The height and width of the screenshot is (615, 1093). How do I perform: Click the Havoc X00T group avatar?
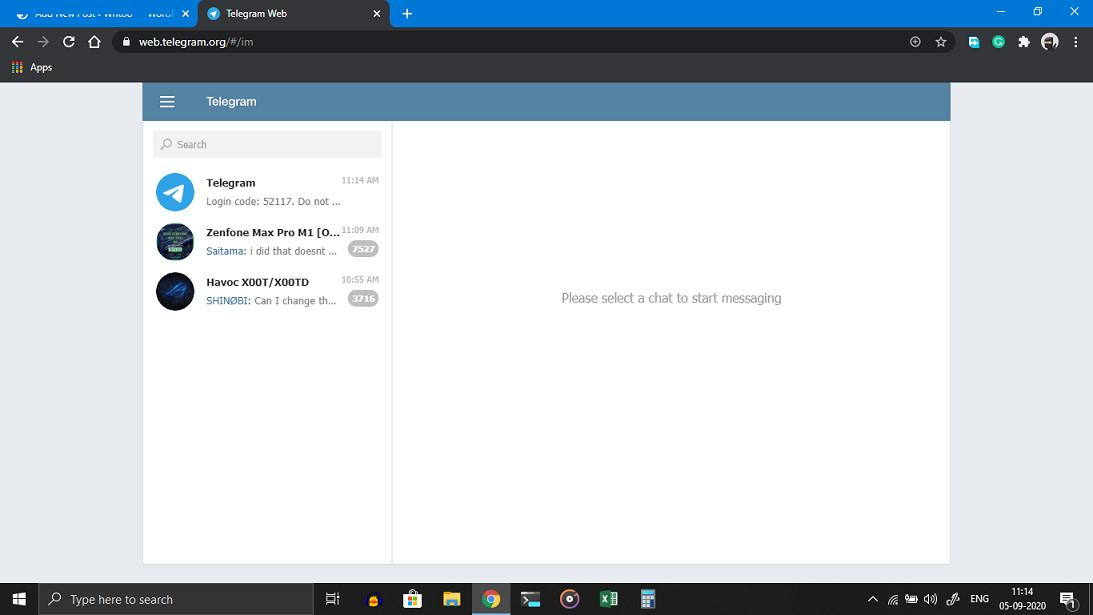pyautogui.click(x=175, y=291)
